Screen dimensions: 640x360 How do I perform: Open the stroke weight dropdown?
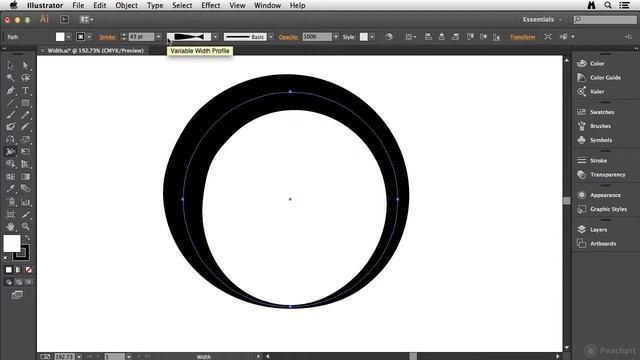point(158,37)
